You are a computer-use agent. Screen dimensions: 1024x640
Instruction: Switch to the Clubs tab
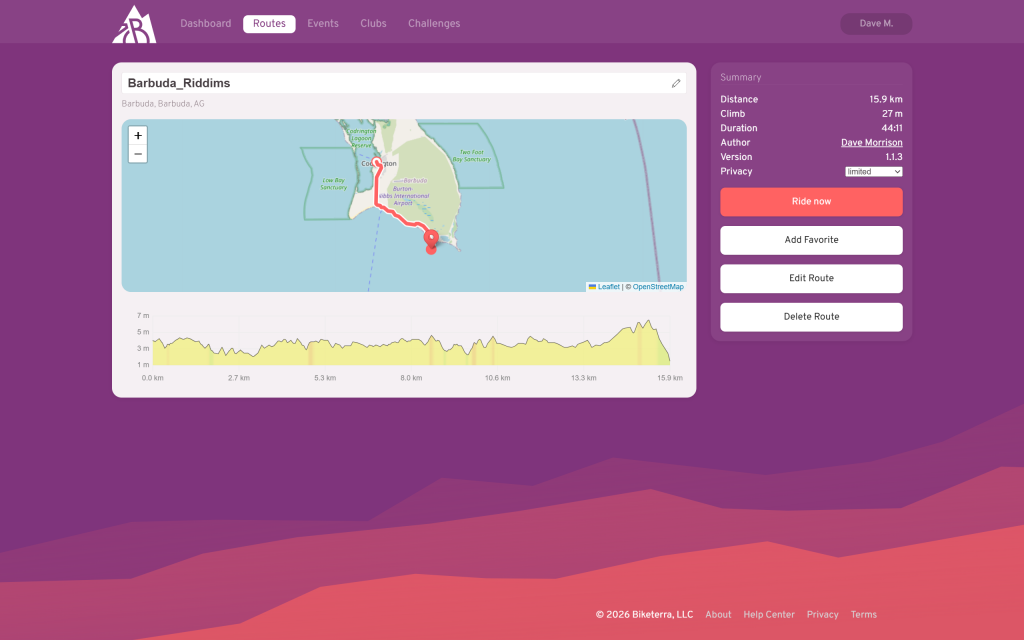[373, 24]
